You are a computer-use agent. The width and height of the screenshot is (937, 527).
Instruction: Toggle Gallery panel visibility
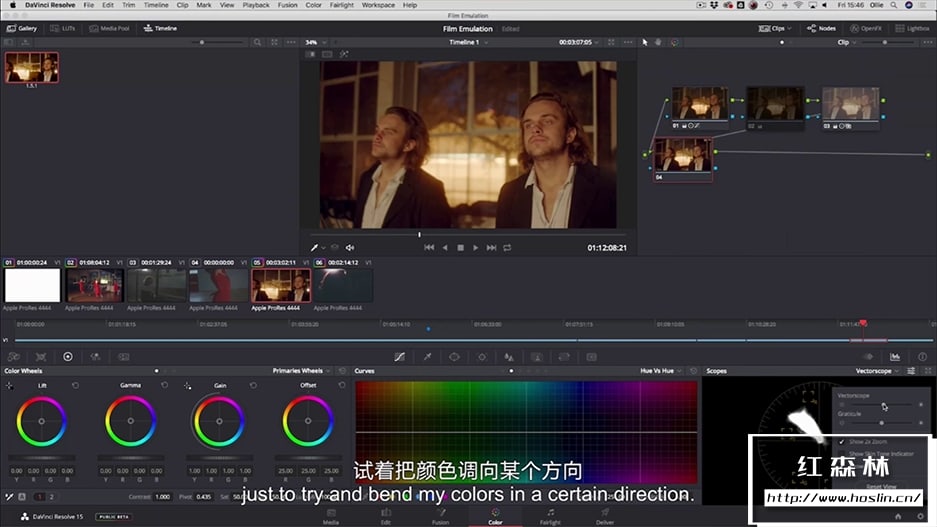[22, 28]
